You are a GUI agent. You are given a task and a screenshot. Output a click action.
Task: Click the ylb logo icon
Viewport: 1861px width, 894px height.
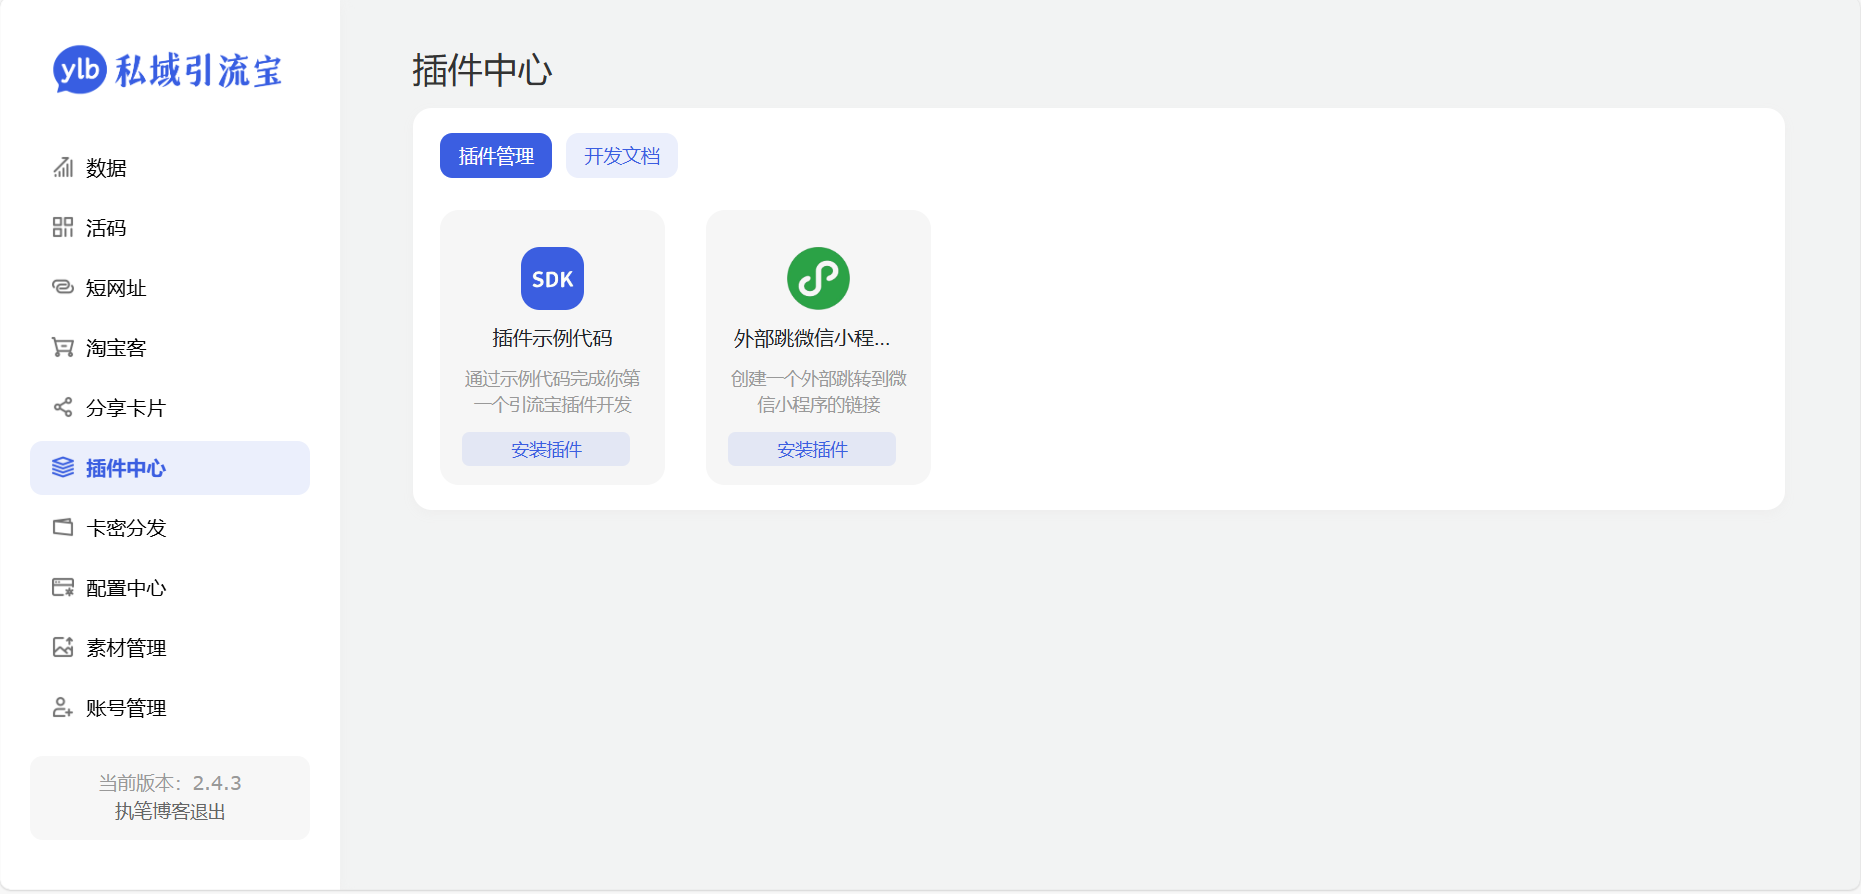point(80,70)
